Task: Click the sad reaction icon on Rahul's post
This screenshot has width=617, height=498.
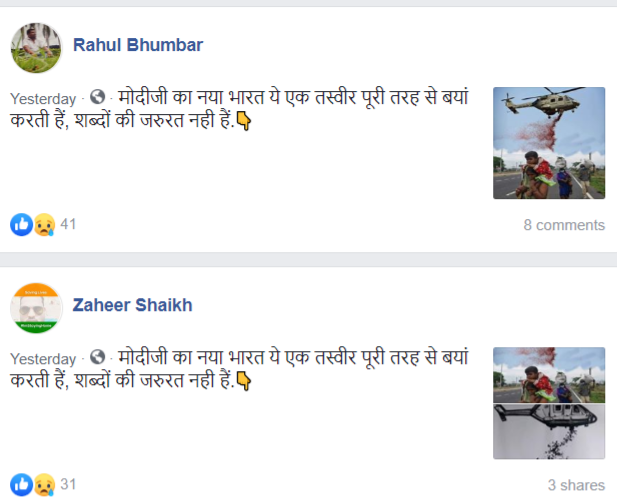Action: pos(44,225)
